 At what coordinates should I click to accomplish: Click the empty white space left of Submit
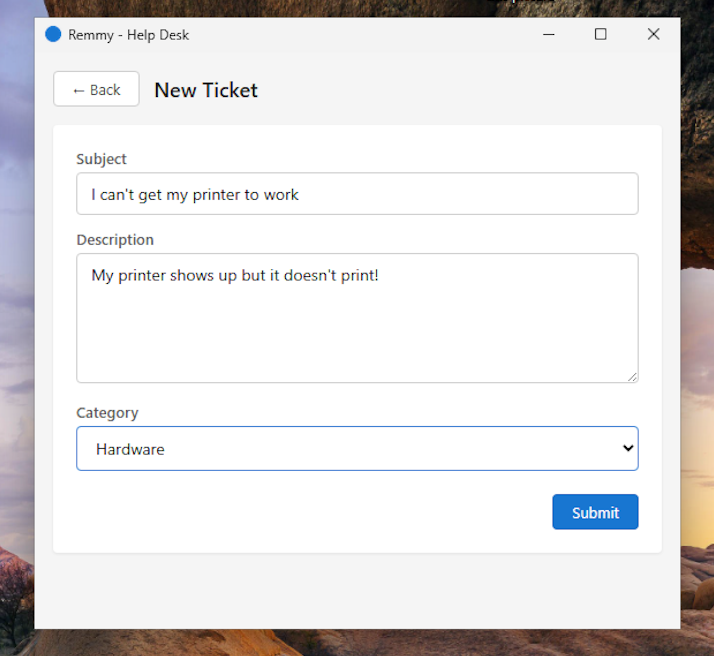[300, 512]
